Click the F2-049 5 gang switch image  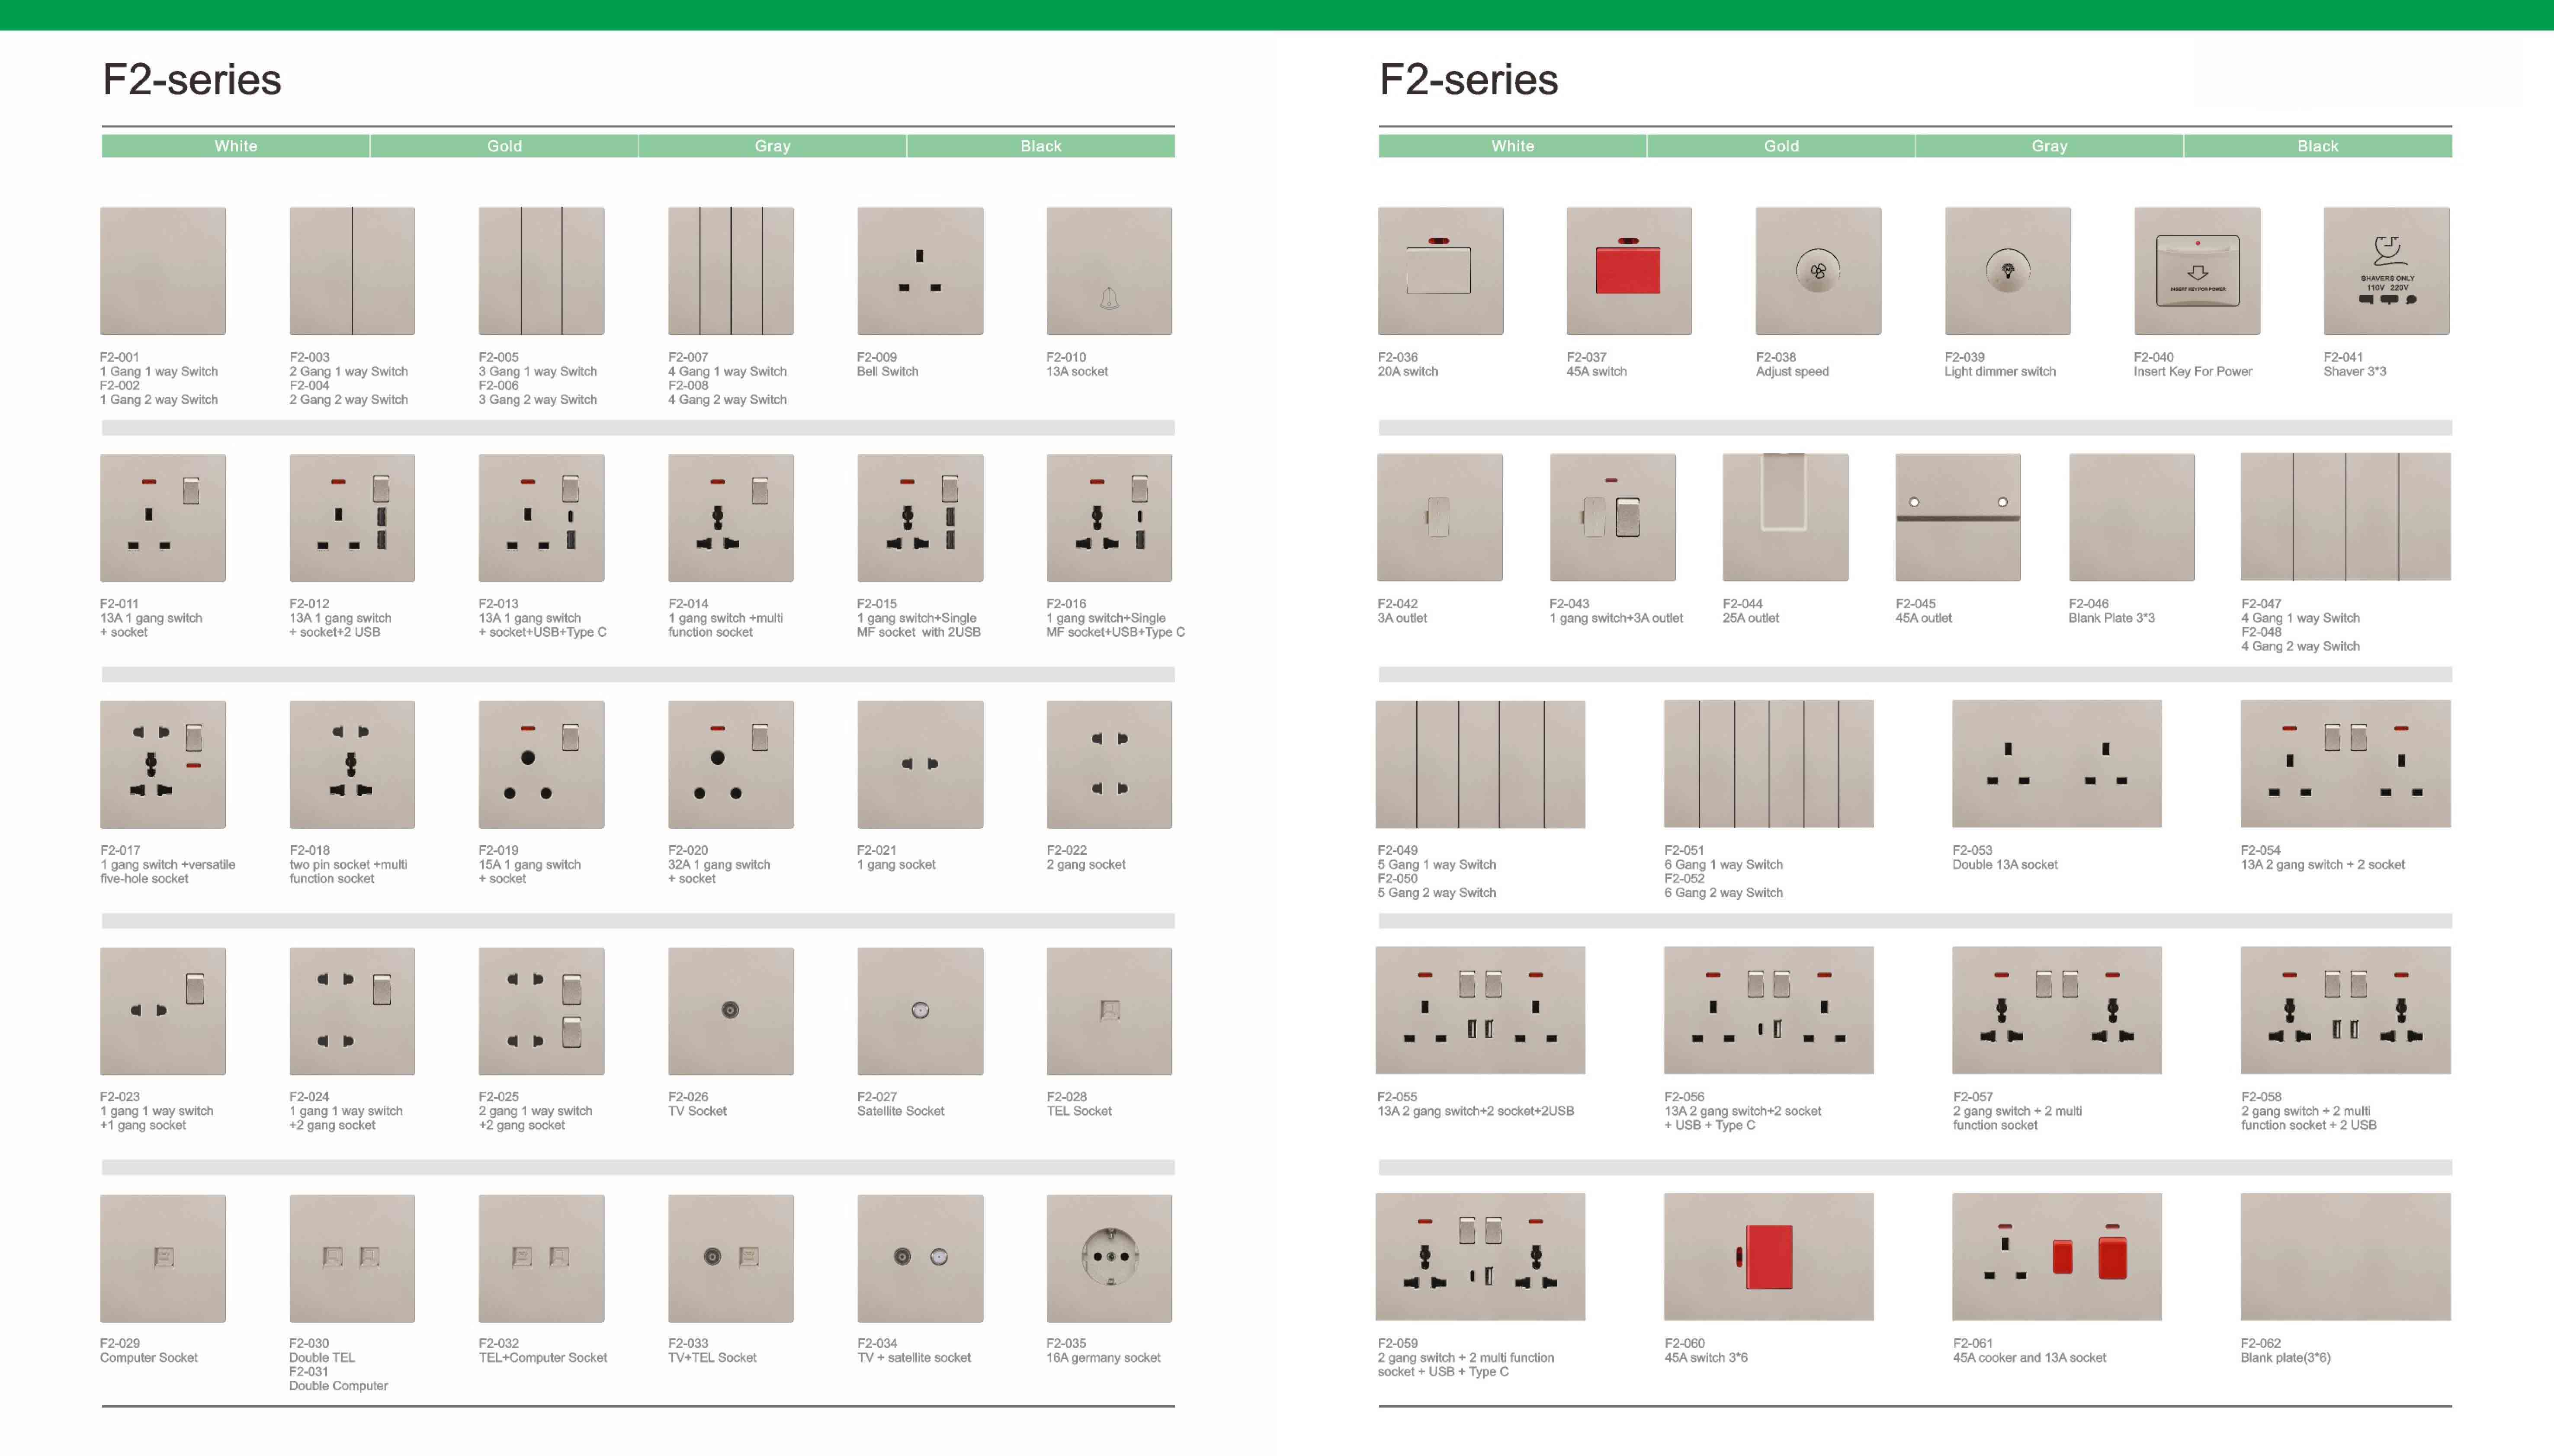tap(1480, 764)
